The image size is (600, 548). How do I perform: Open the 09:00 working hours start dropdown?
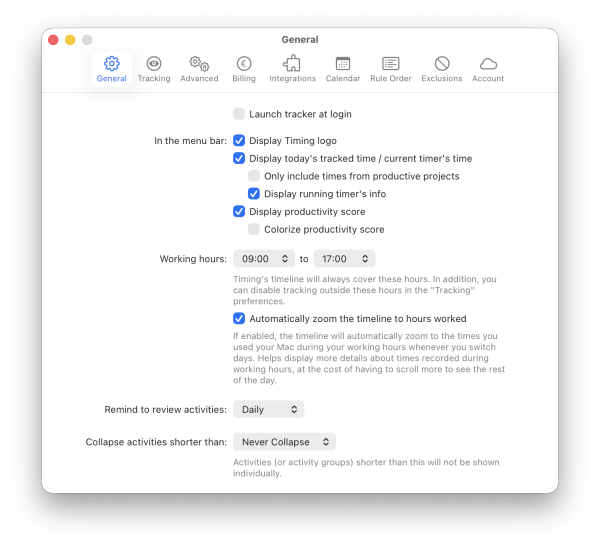(264, 259)
